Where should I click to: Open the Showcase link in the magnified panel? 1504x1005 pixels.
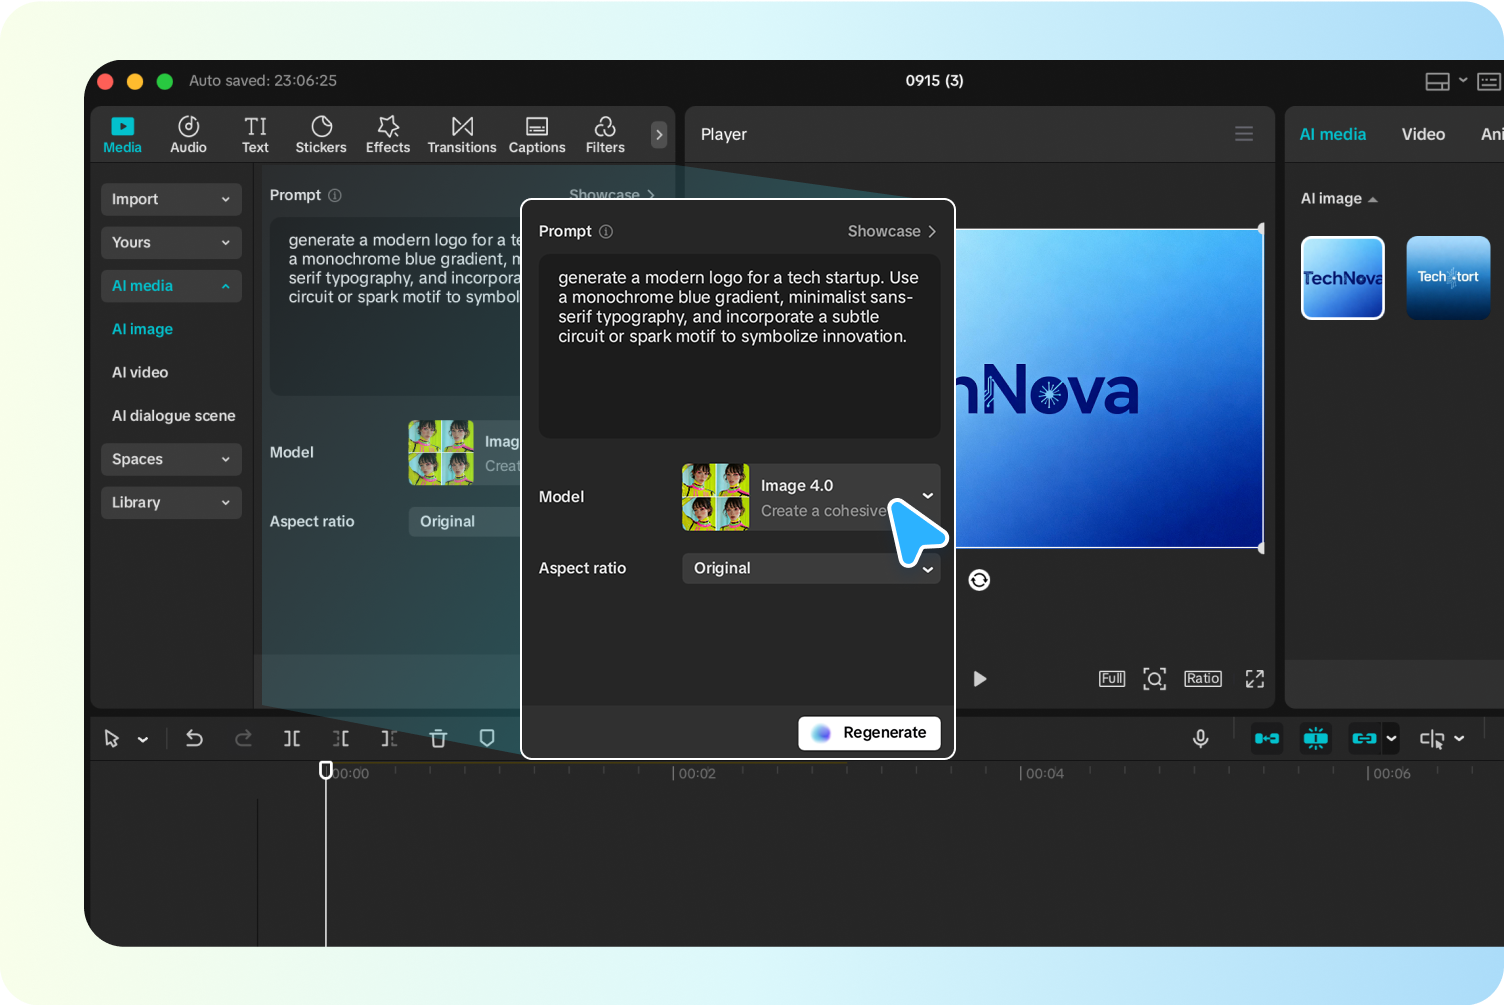point(892,231)
